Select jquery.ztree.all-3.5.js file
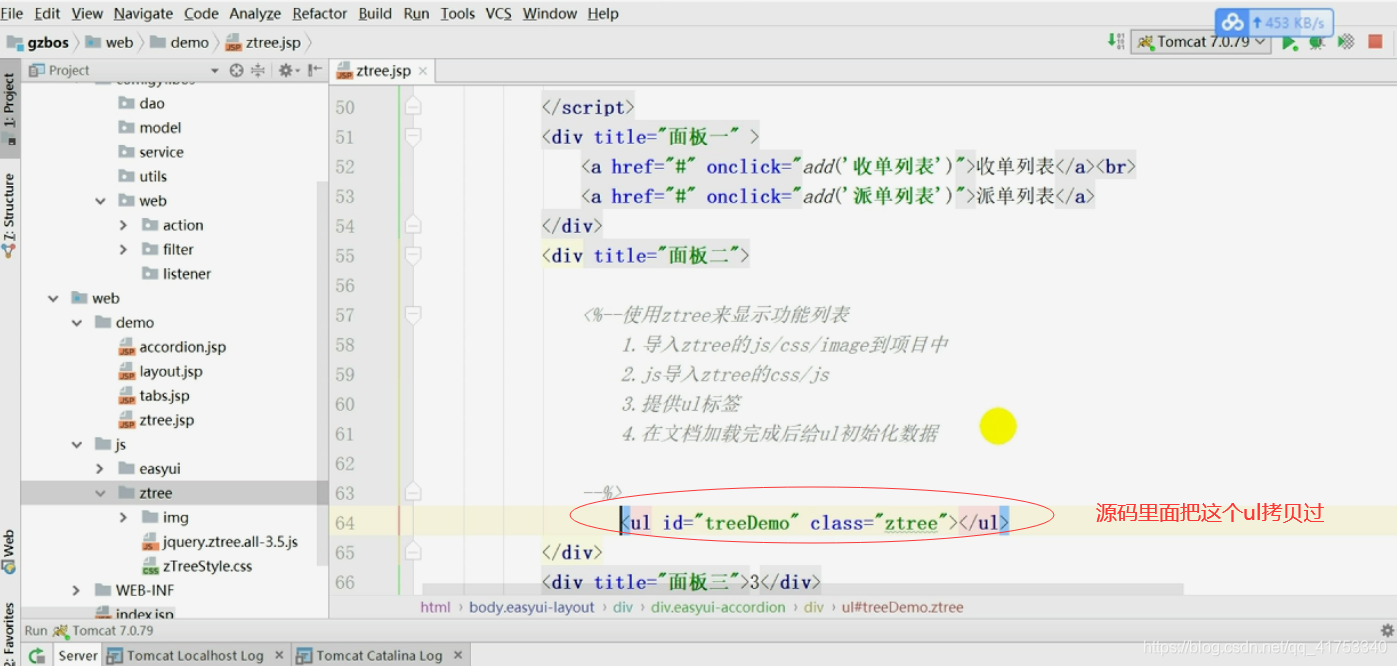Image resolution: width=1397 pixels, height=666 pixels. pos(220,541)
